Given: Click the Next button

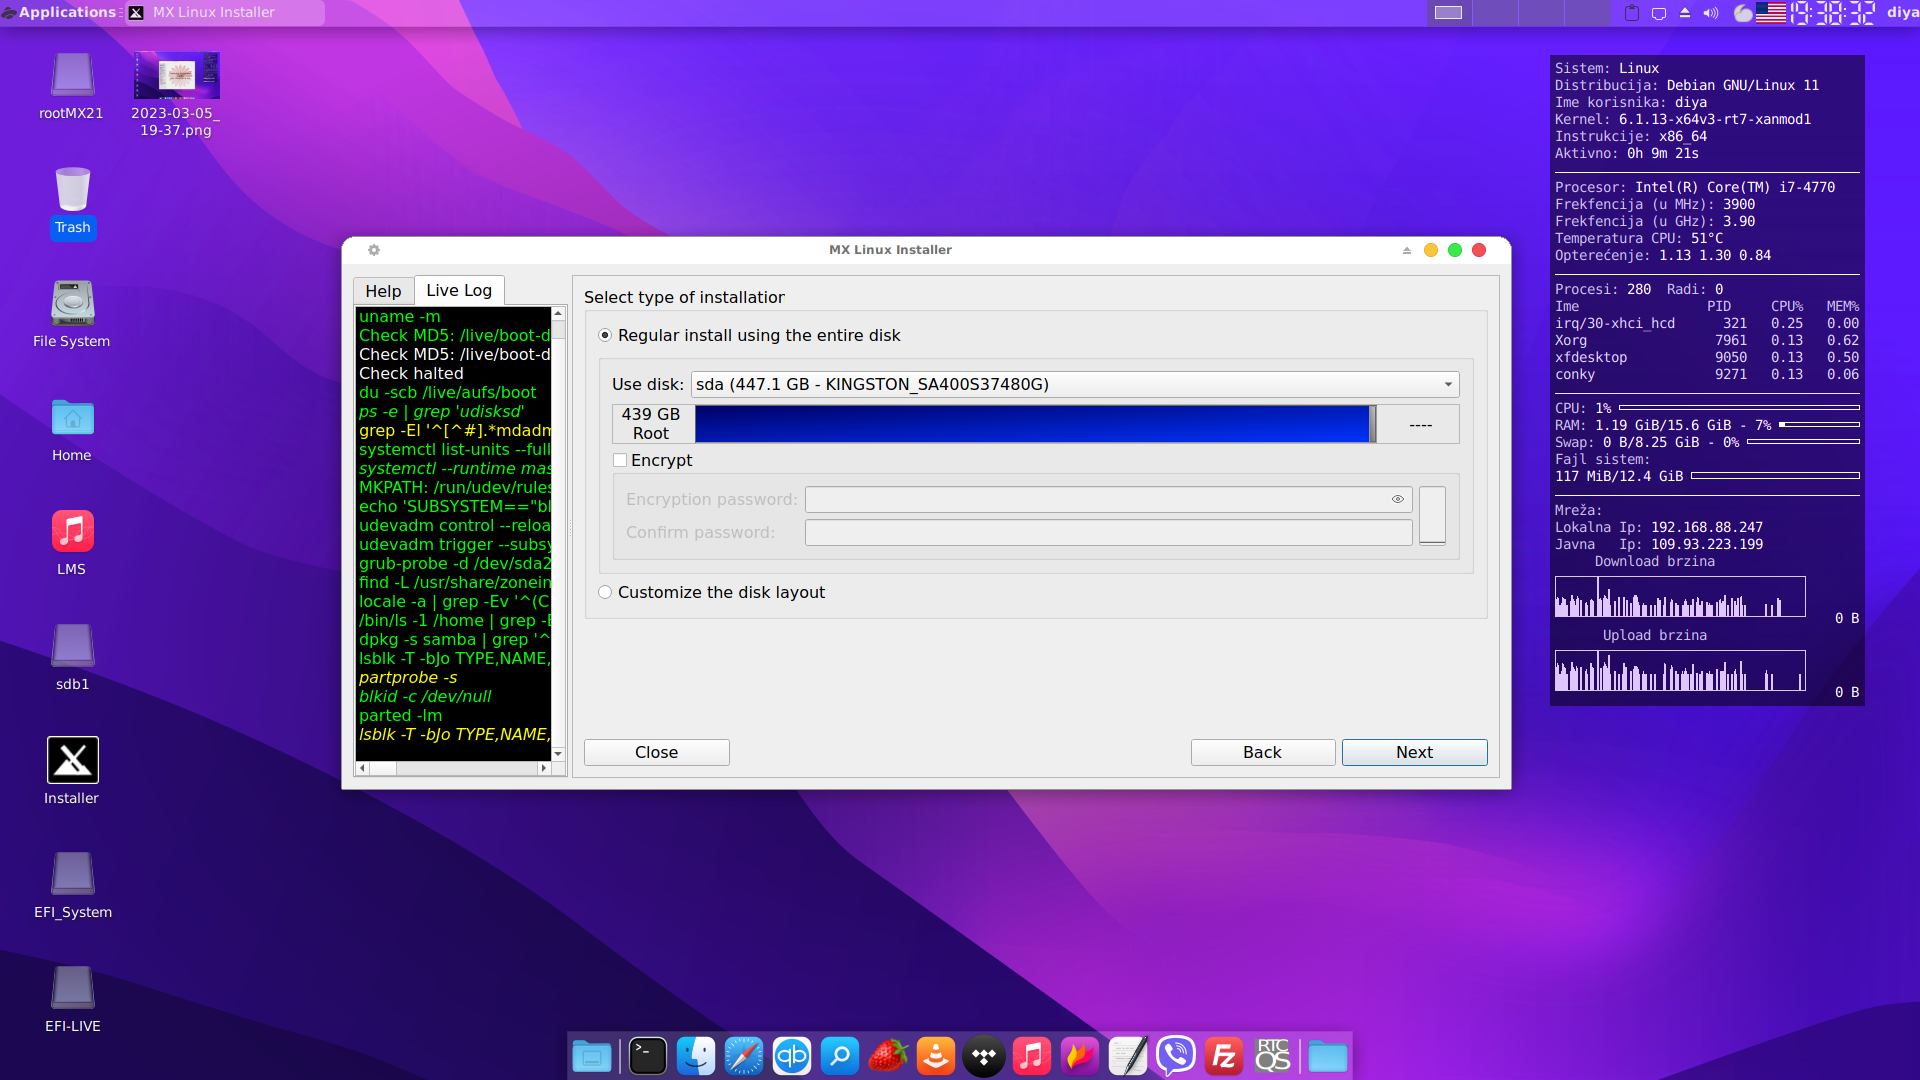Looking at the screenshot, I should tap(1415, 753).
